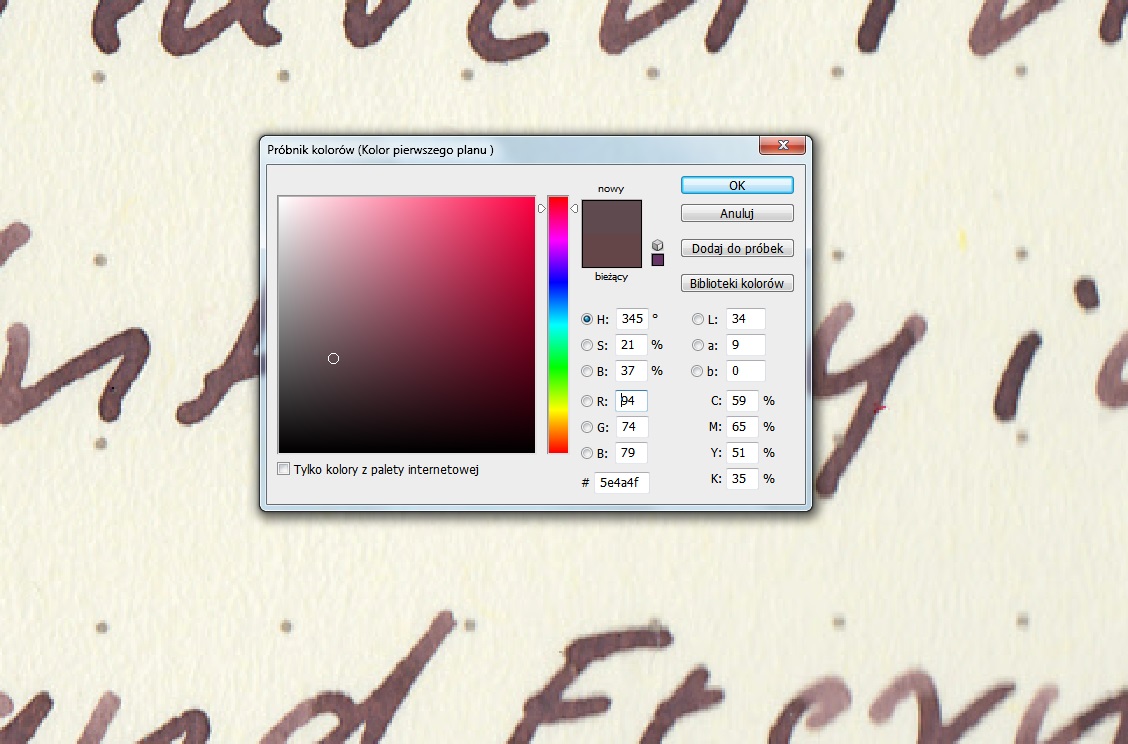Choose the G green channel radio button
This screenshot has width=1128, height=744.
[587, 428]
